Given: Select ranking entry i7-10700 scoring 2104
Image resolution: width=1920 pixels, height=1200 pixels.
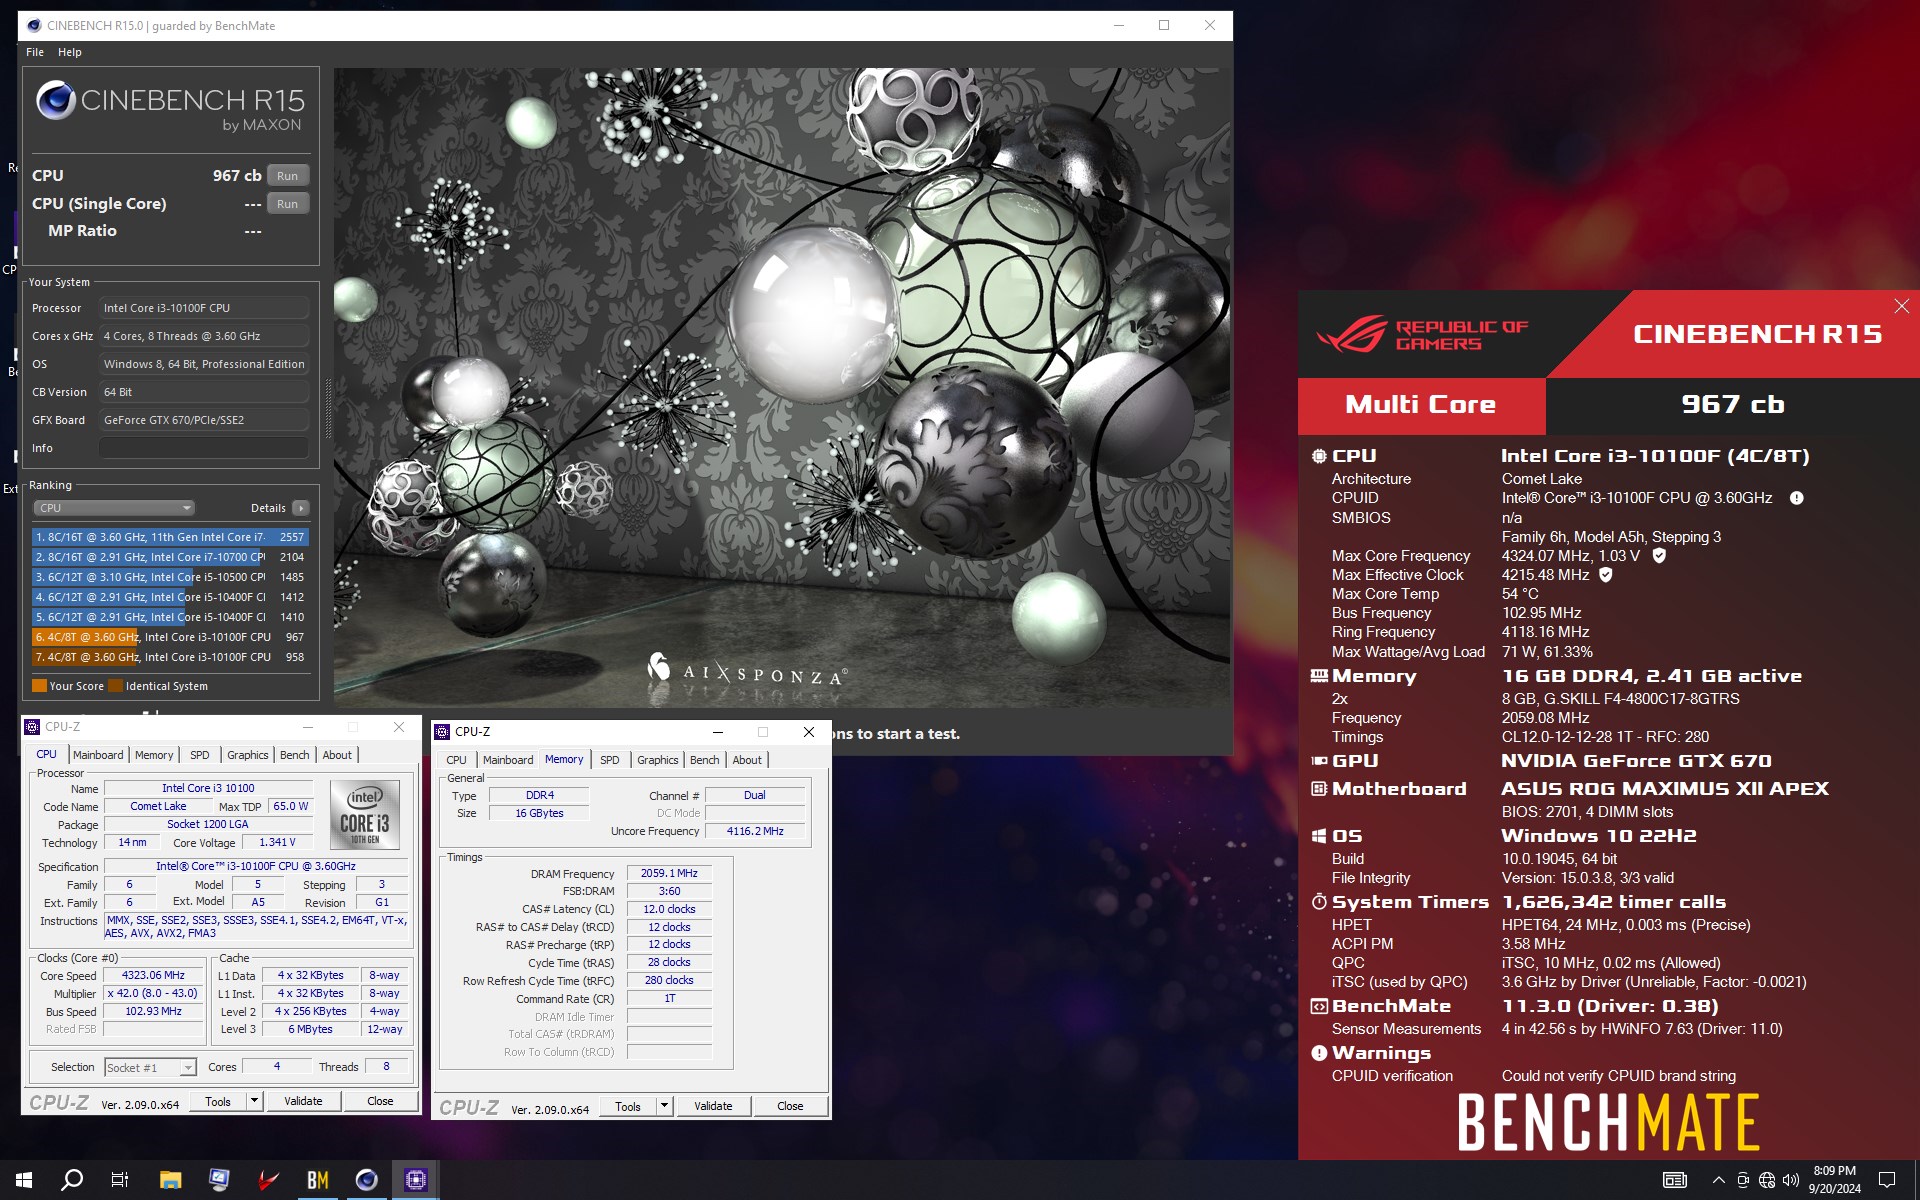Looking at the screenshot, I should click(170, 557).
